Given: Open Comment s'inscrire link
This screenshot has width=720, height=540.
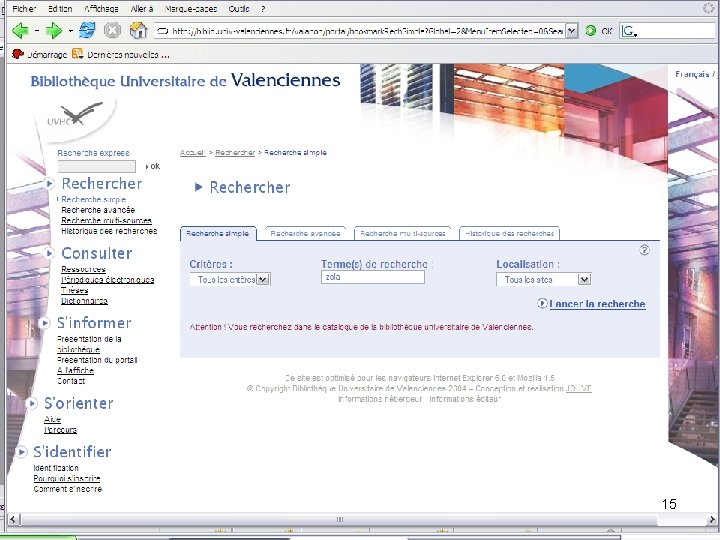Looking at the screenshot, I should click(68, 489).
